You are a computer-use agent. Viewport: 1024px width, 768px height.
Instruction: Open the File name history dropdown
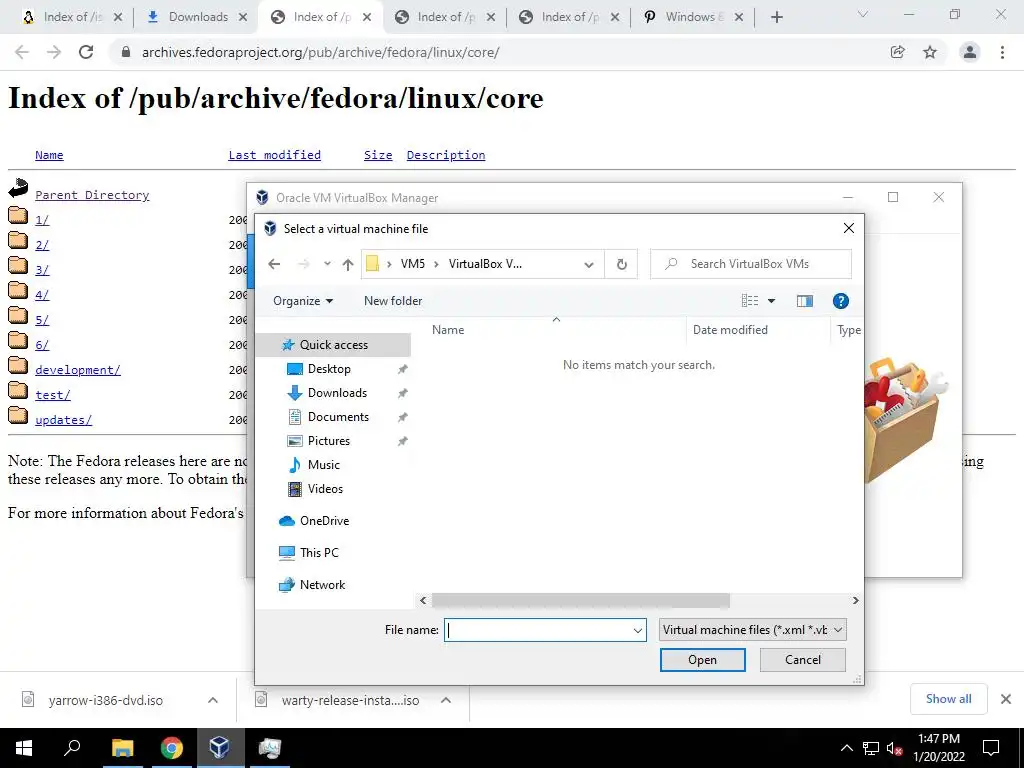tap(637, 630)
